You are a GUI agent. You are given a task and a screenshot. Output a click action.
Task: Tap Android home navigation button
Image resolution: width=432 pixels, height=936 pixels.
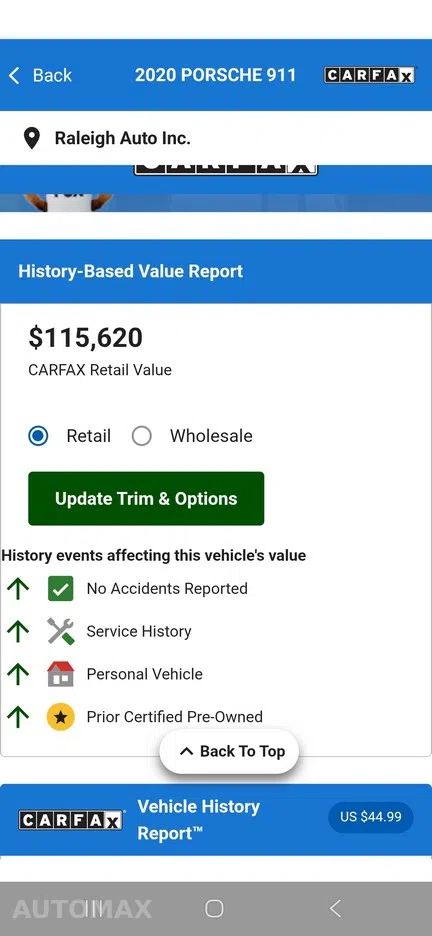(214, 909)
